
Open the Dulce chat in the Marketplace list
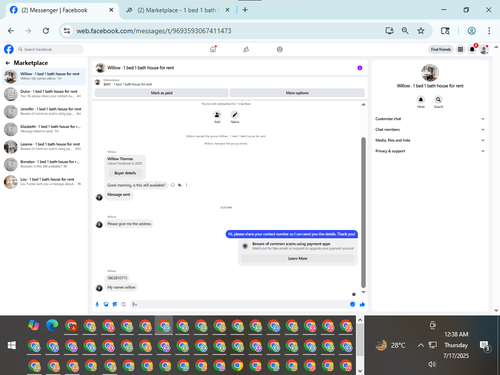(44, 94)
